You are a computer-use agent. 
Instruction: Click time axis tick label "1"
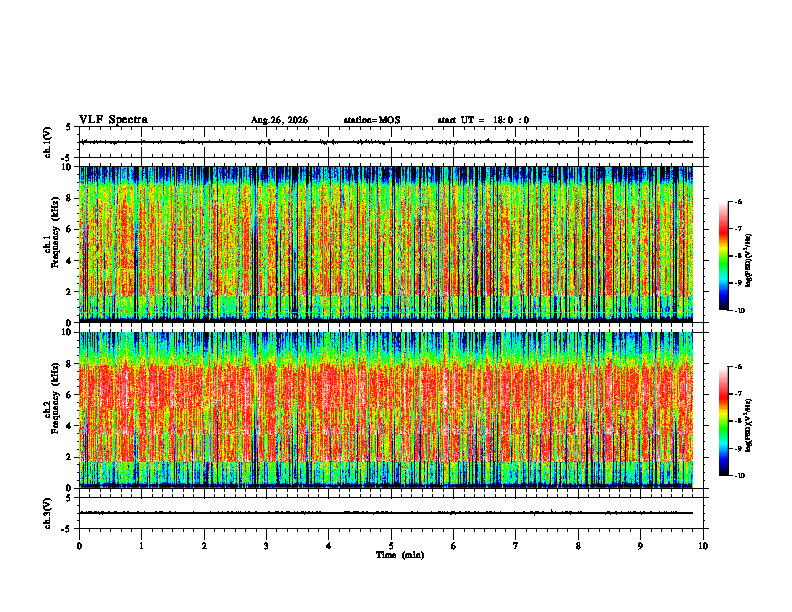(141, 546)
